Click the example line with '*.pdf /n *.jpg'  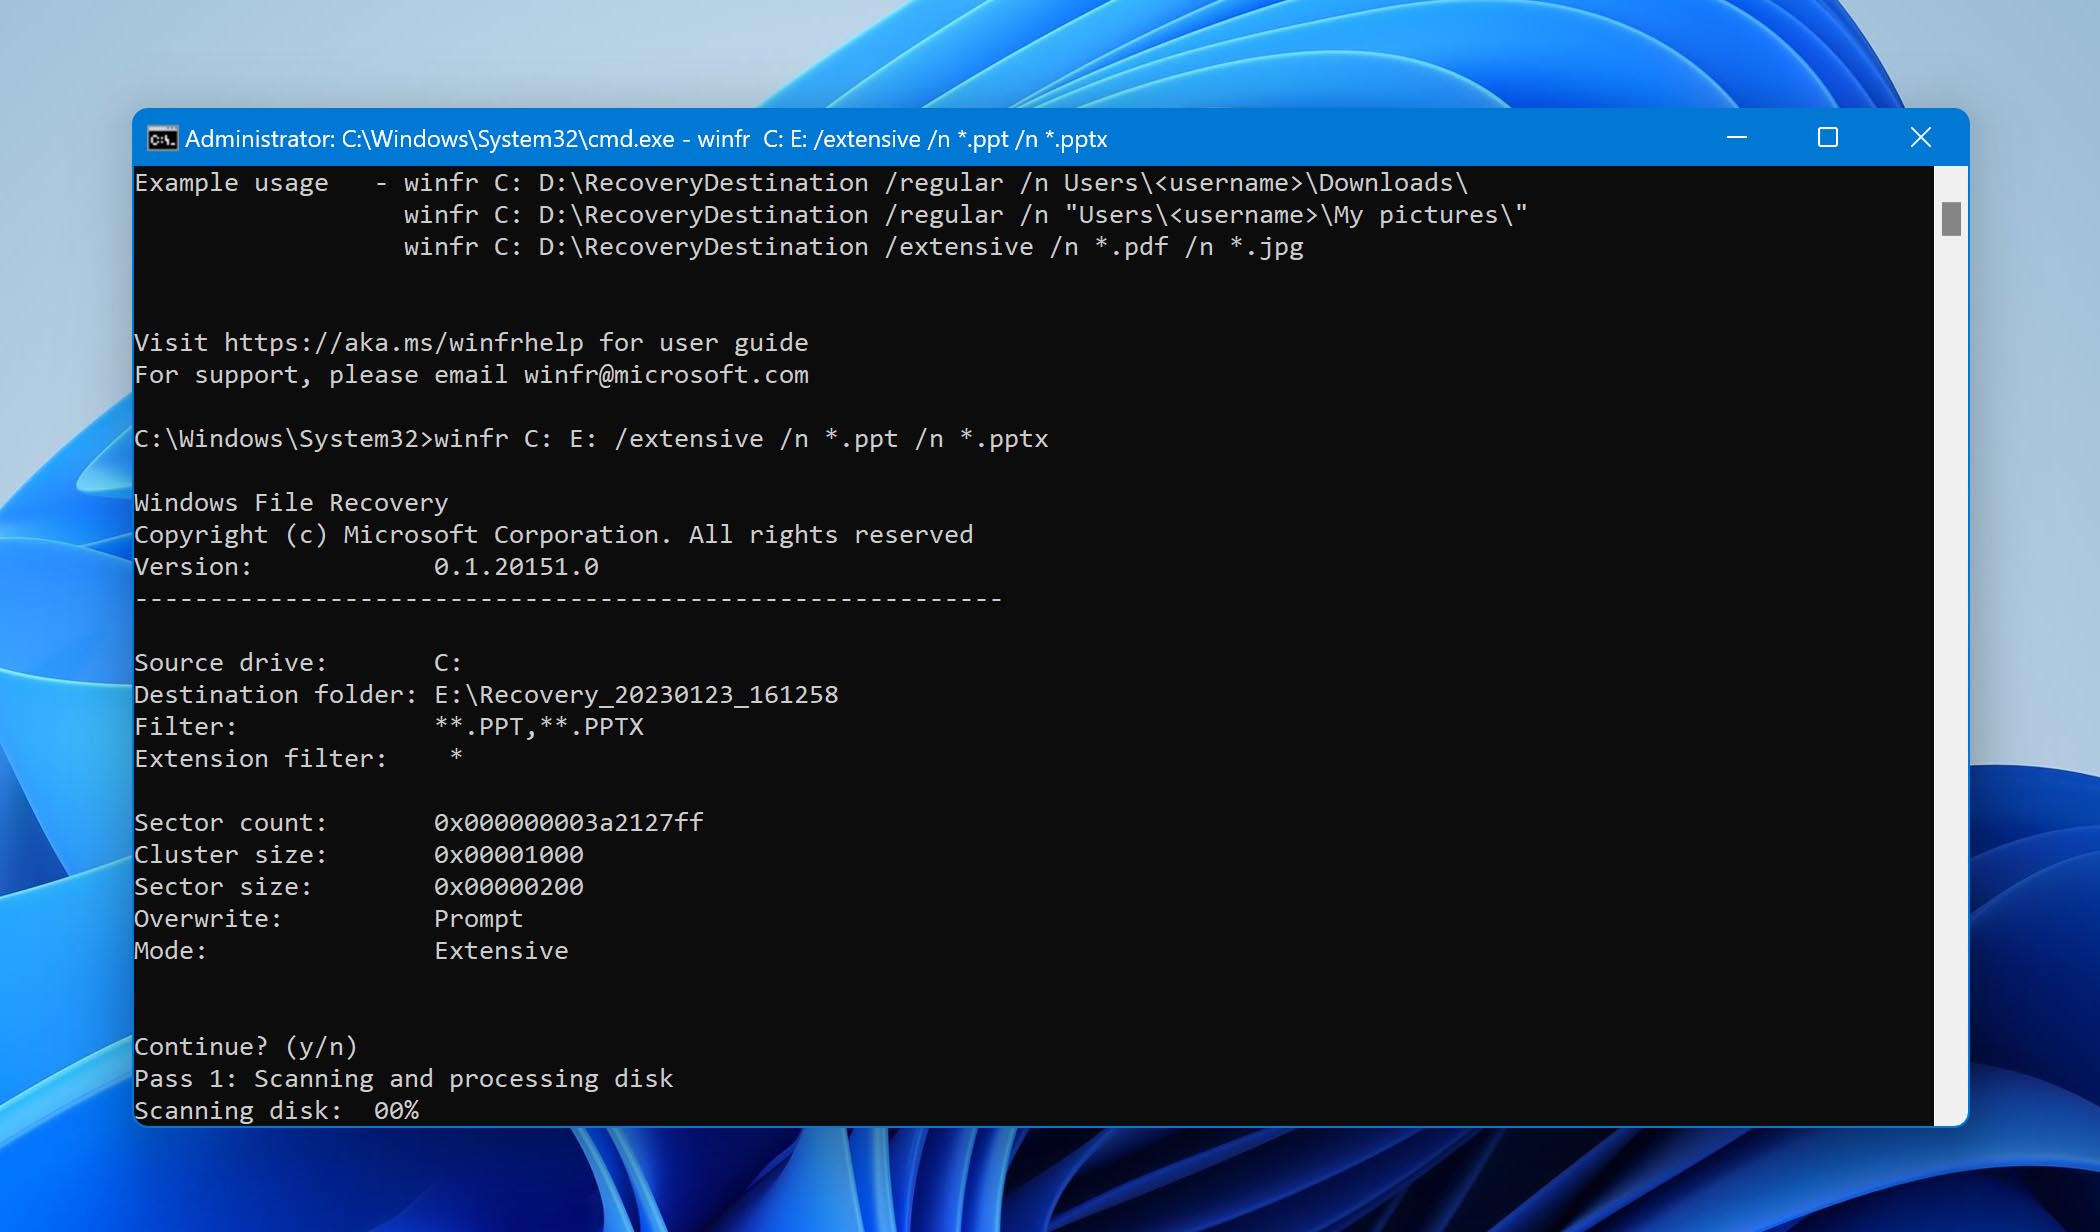854,247
